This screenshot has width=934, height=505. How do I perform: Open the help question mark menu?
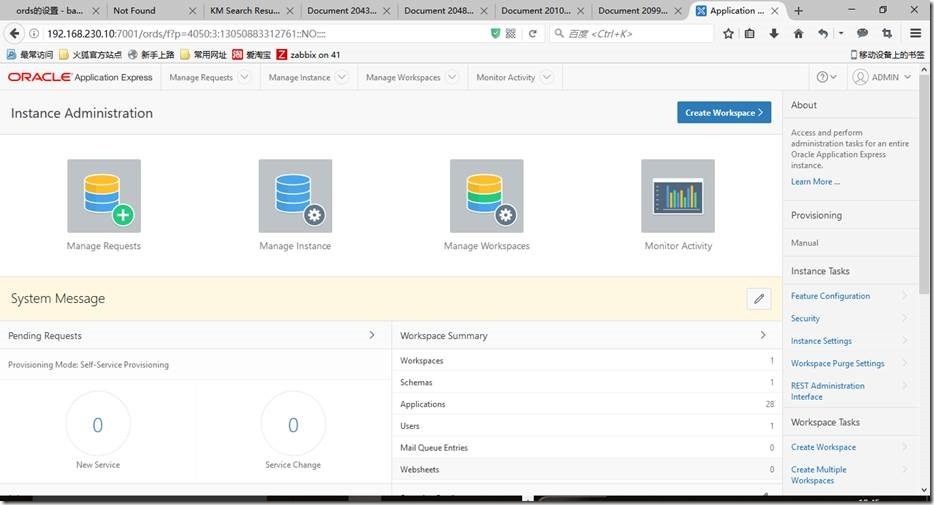tap(826, 77)
